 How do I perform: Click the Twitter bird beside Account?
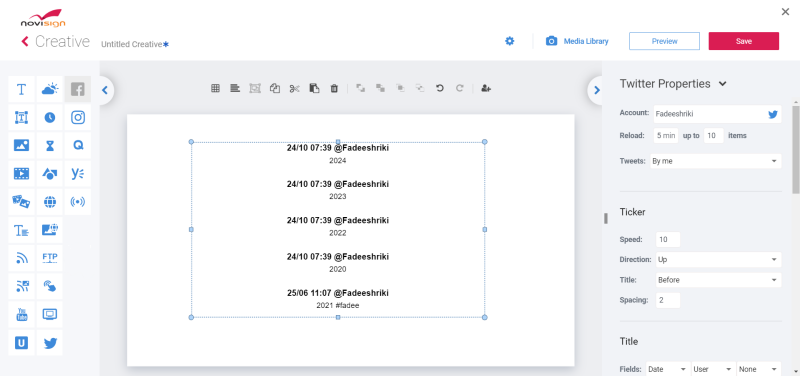pyautogui.click(x=773, y=114)
